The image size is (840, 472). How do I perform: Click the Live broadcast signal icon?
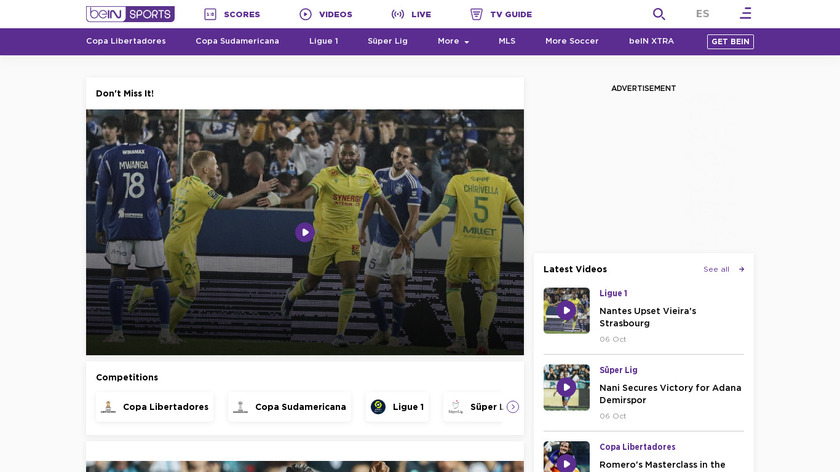[398, 14]
